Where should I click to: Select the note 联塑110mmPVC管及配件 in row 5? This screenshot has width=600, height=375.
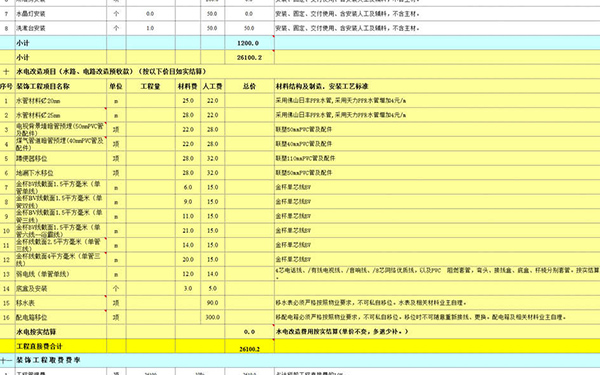[305, 158]
